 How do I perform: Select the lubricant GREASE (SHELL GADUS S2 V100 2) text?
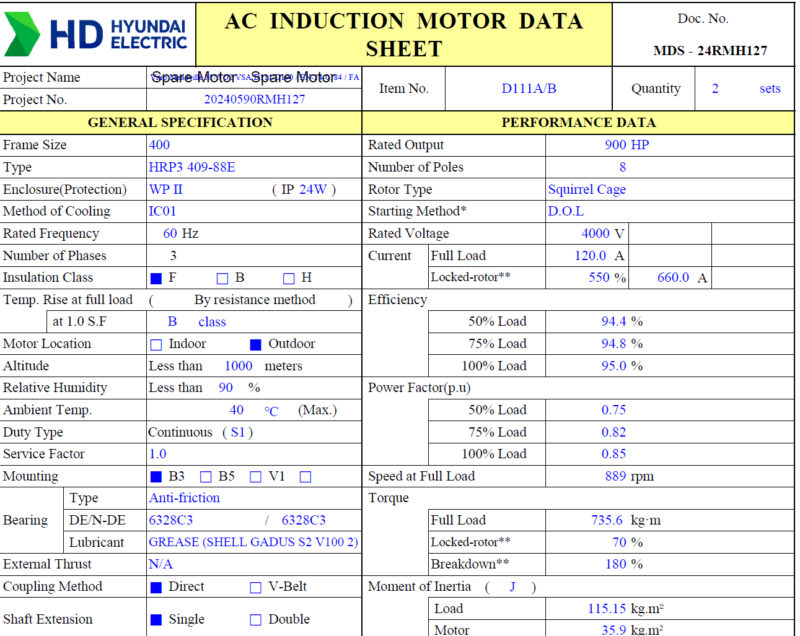point(253,542)
